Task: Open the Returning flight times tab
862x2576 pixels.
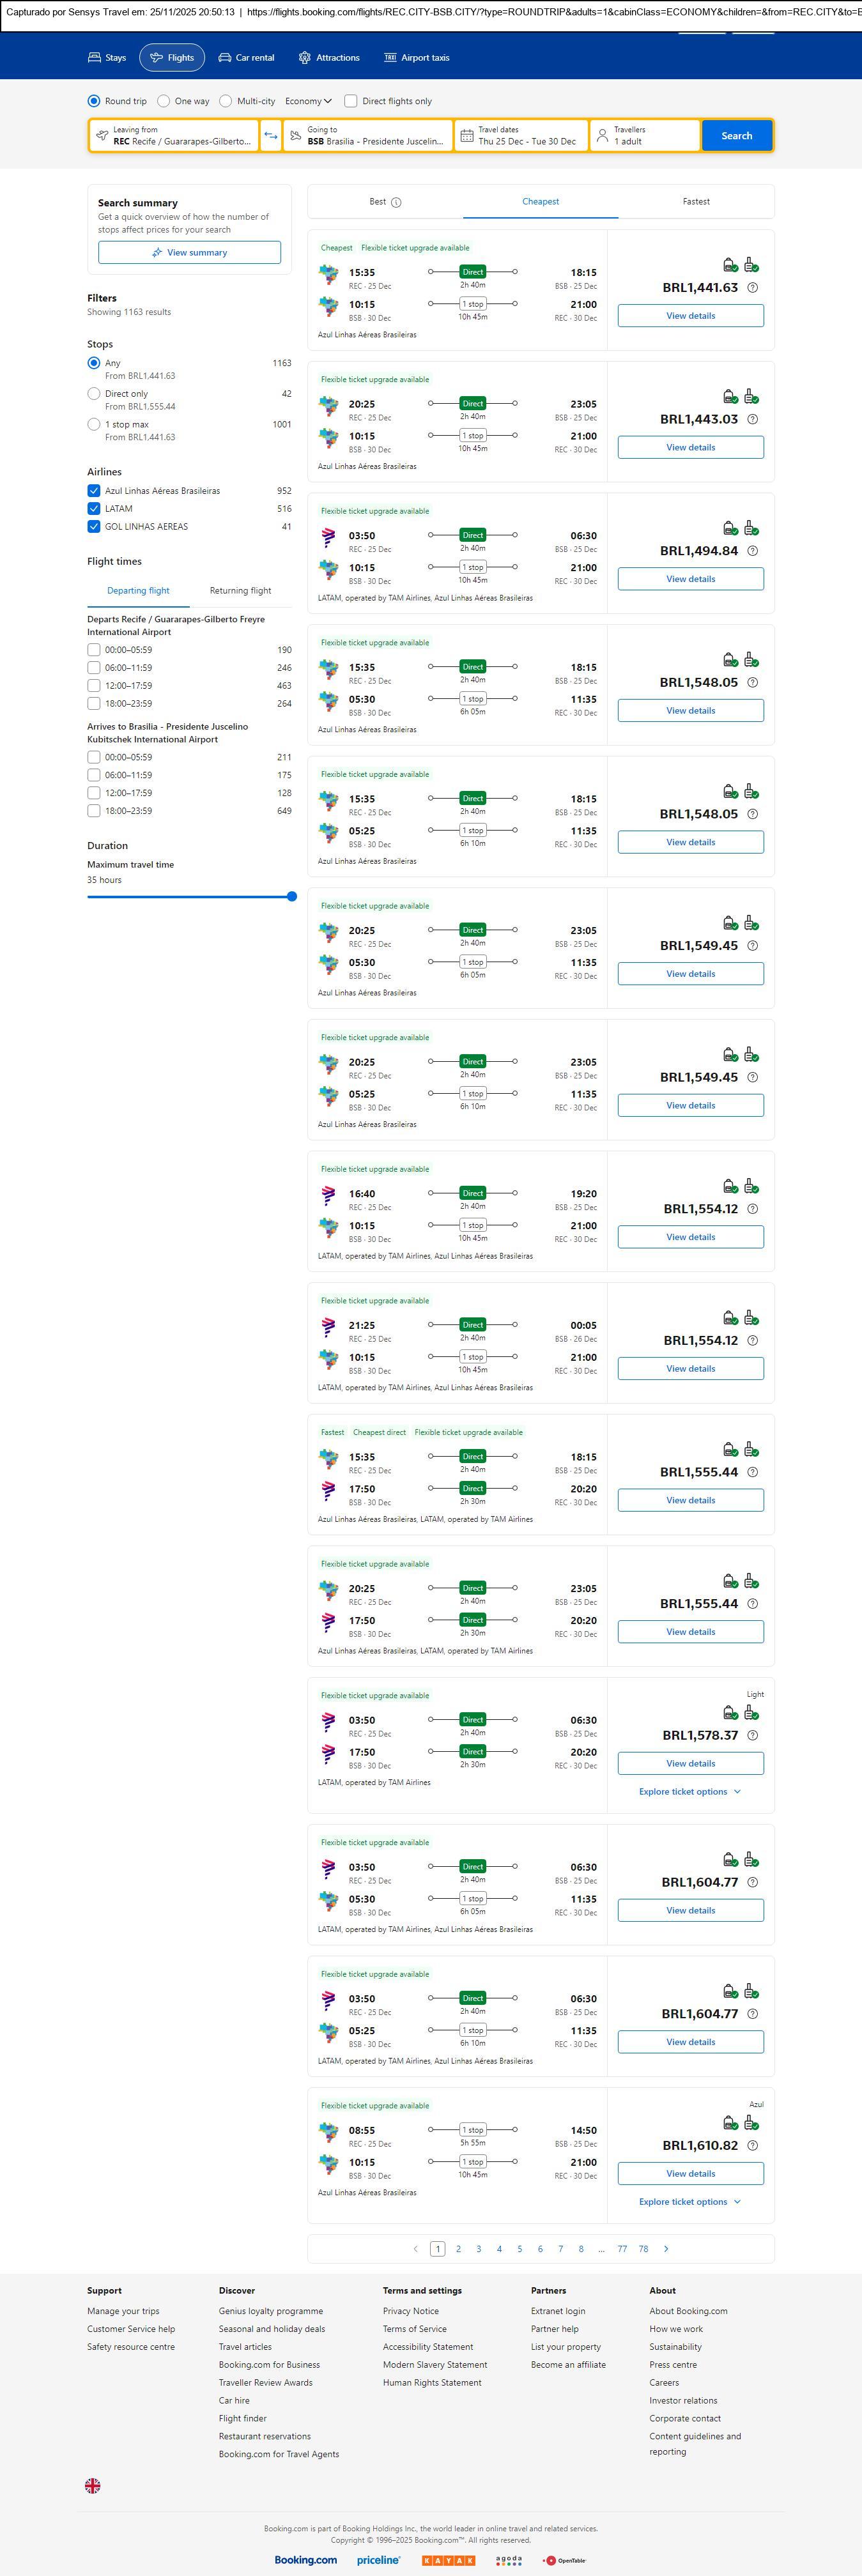Action: (x=240, y=591)
